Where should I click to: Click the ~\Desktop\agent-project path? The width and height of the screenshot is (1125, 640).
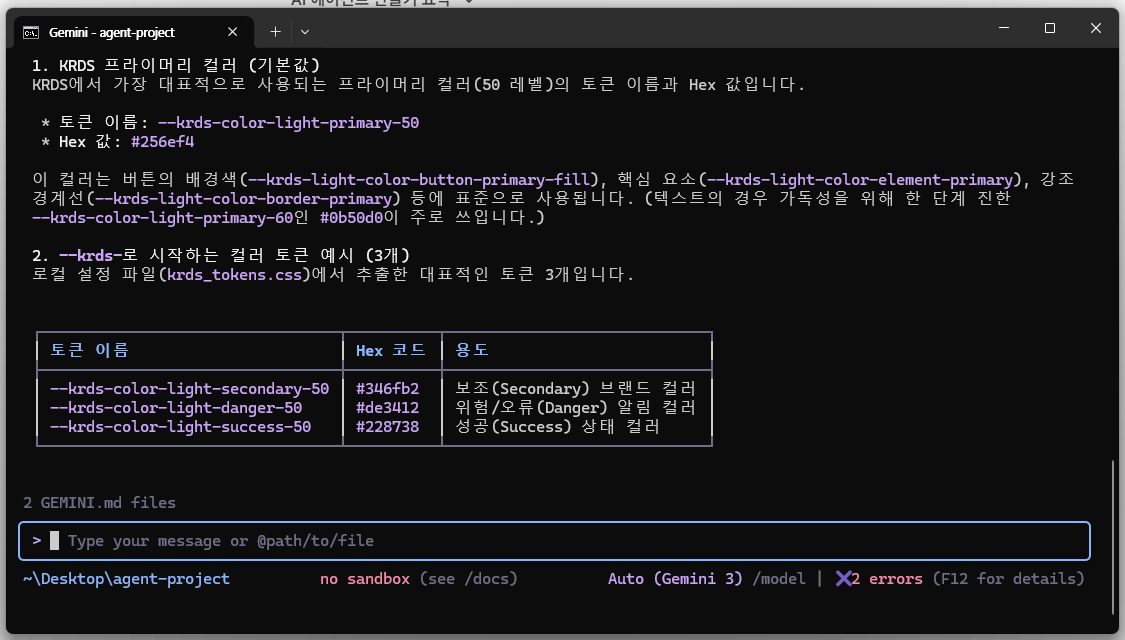click(x=126, y=579)
